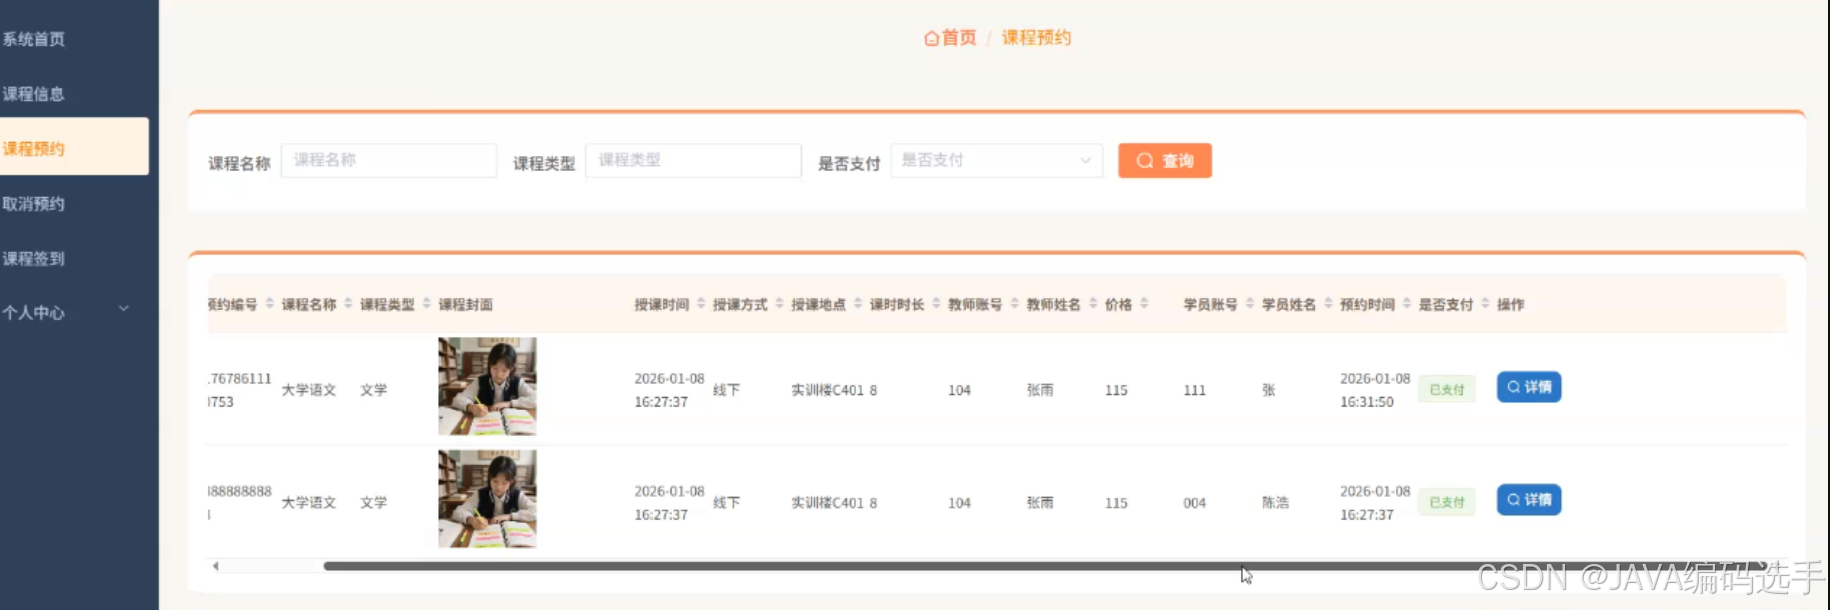Click sort icon beside 预约编号 header

[270, 304]
